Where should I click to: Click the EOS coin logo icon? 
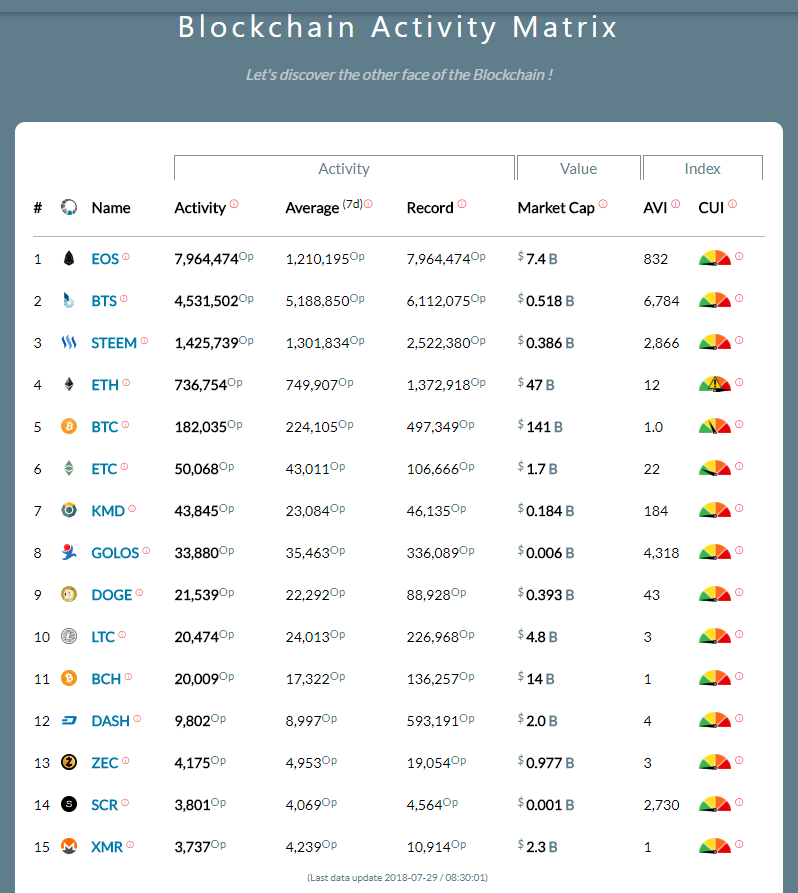tap(69, 259)
